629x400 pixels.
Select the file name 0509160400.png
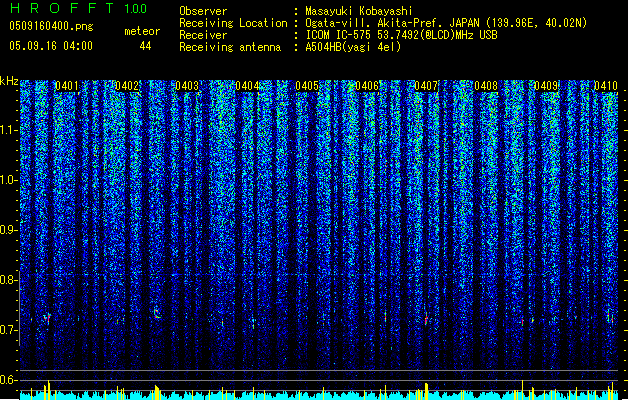pos(51,26)
